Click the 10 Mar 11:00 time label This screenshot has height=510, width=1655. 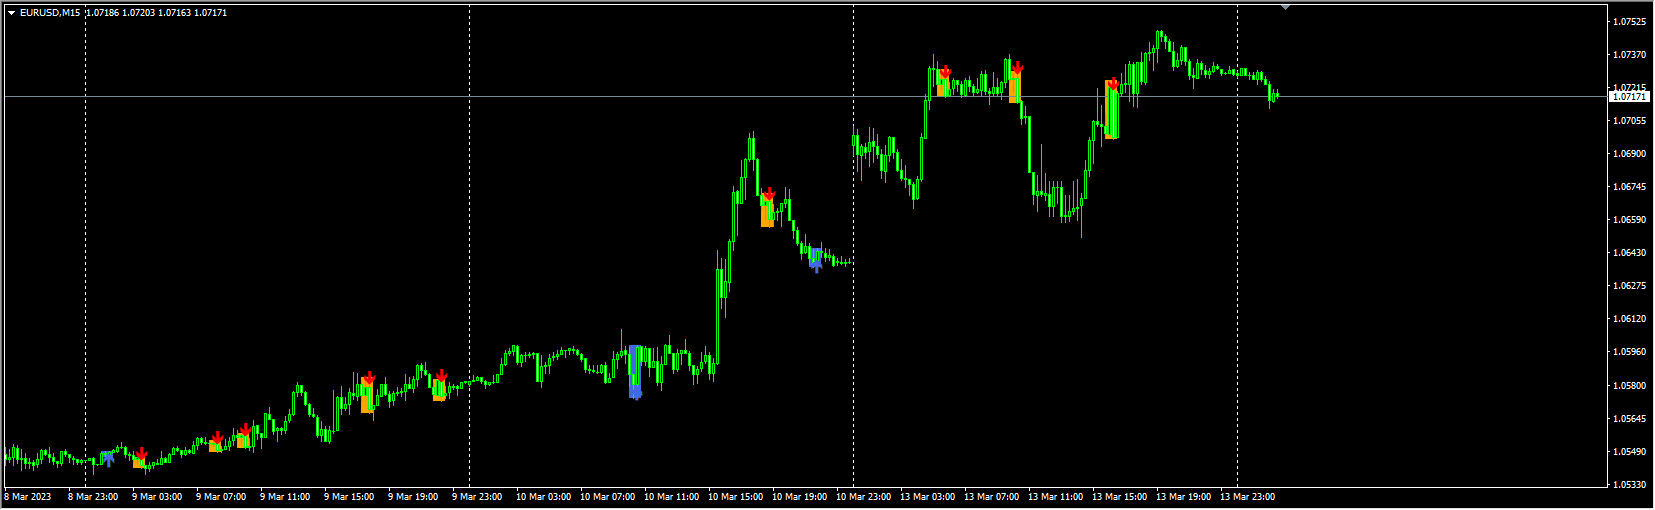click(x=671, y=497)
